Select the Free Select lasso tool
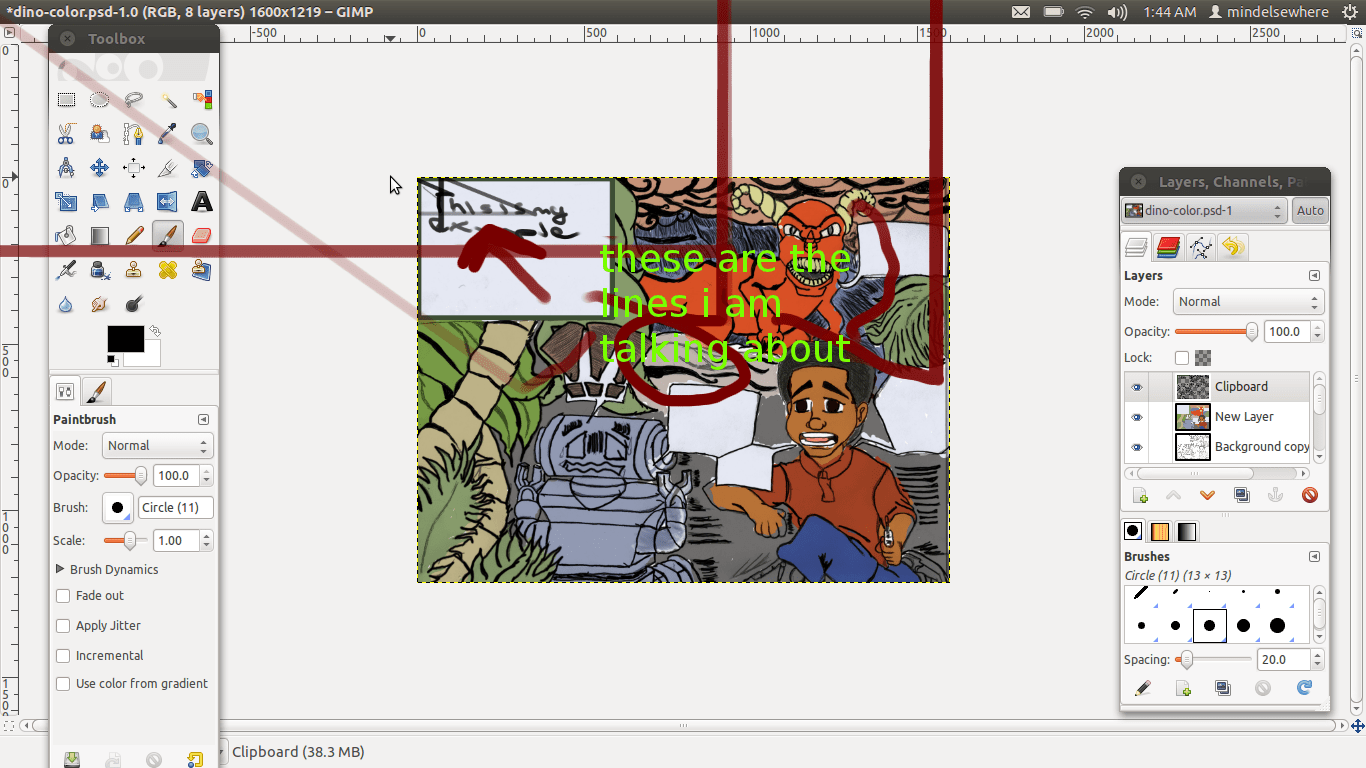 click(134, 100)
